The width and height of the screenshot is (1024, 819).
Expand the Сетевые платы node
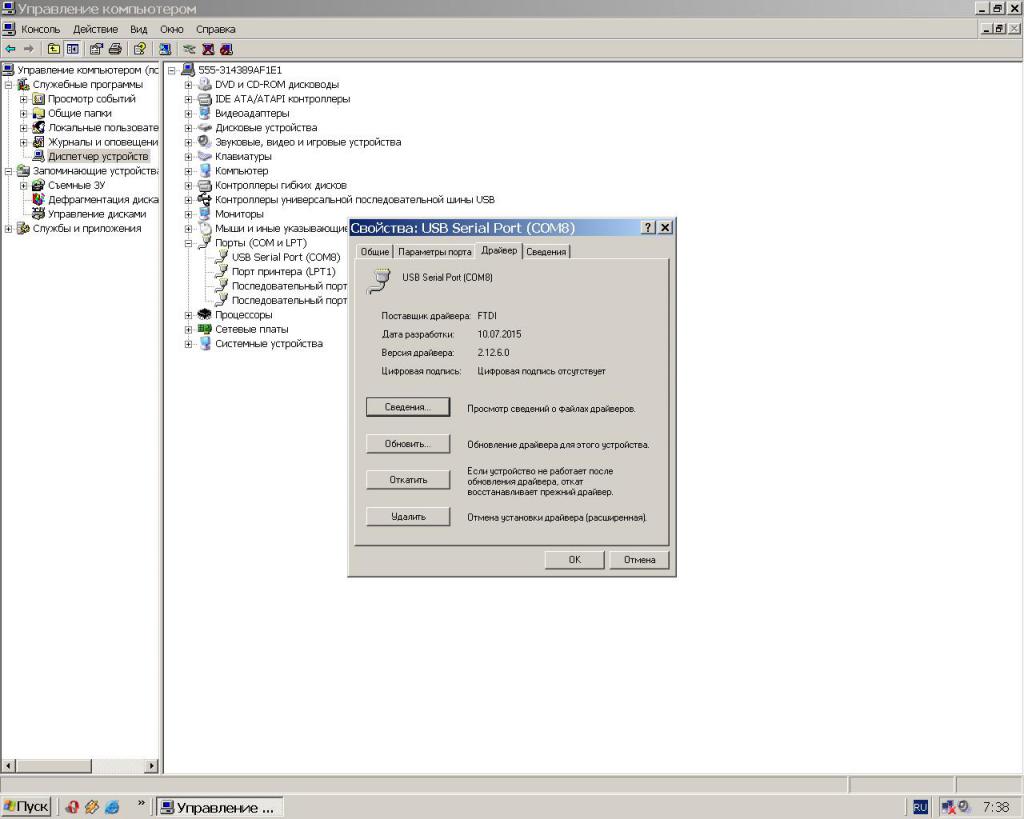point(188,329)
